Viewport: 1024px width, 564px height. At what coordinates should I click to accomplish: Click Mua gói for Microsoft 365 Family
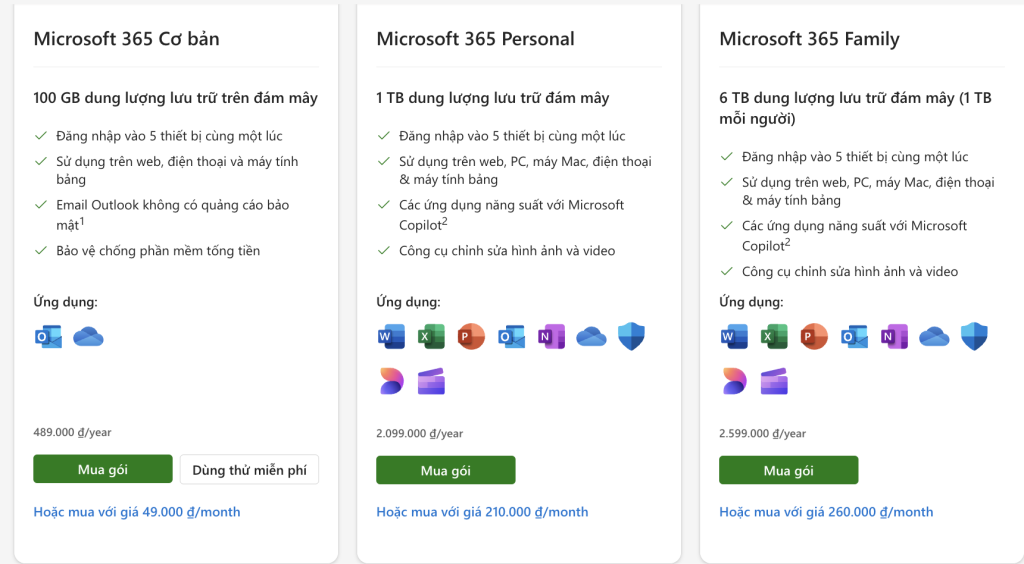point(789,470)
